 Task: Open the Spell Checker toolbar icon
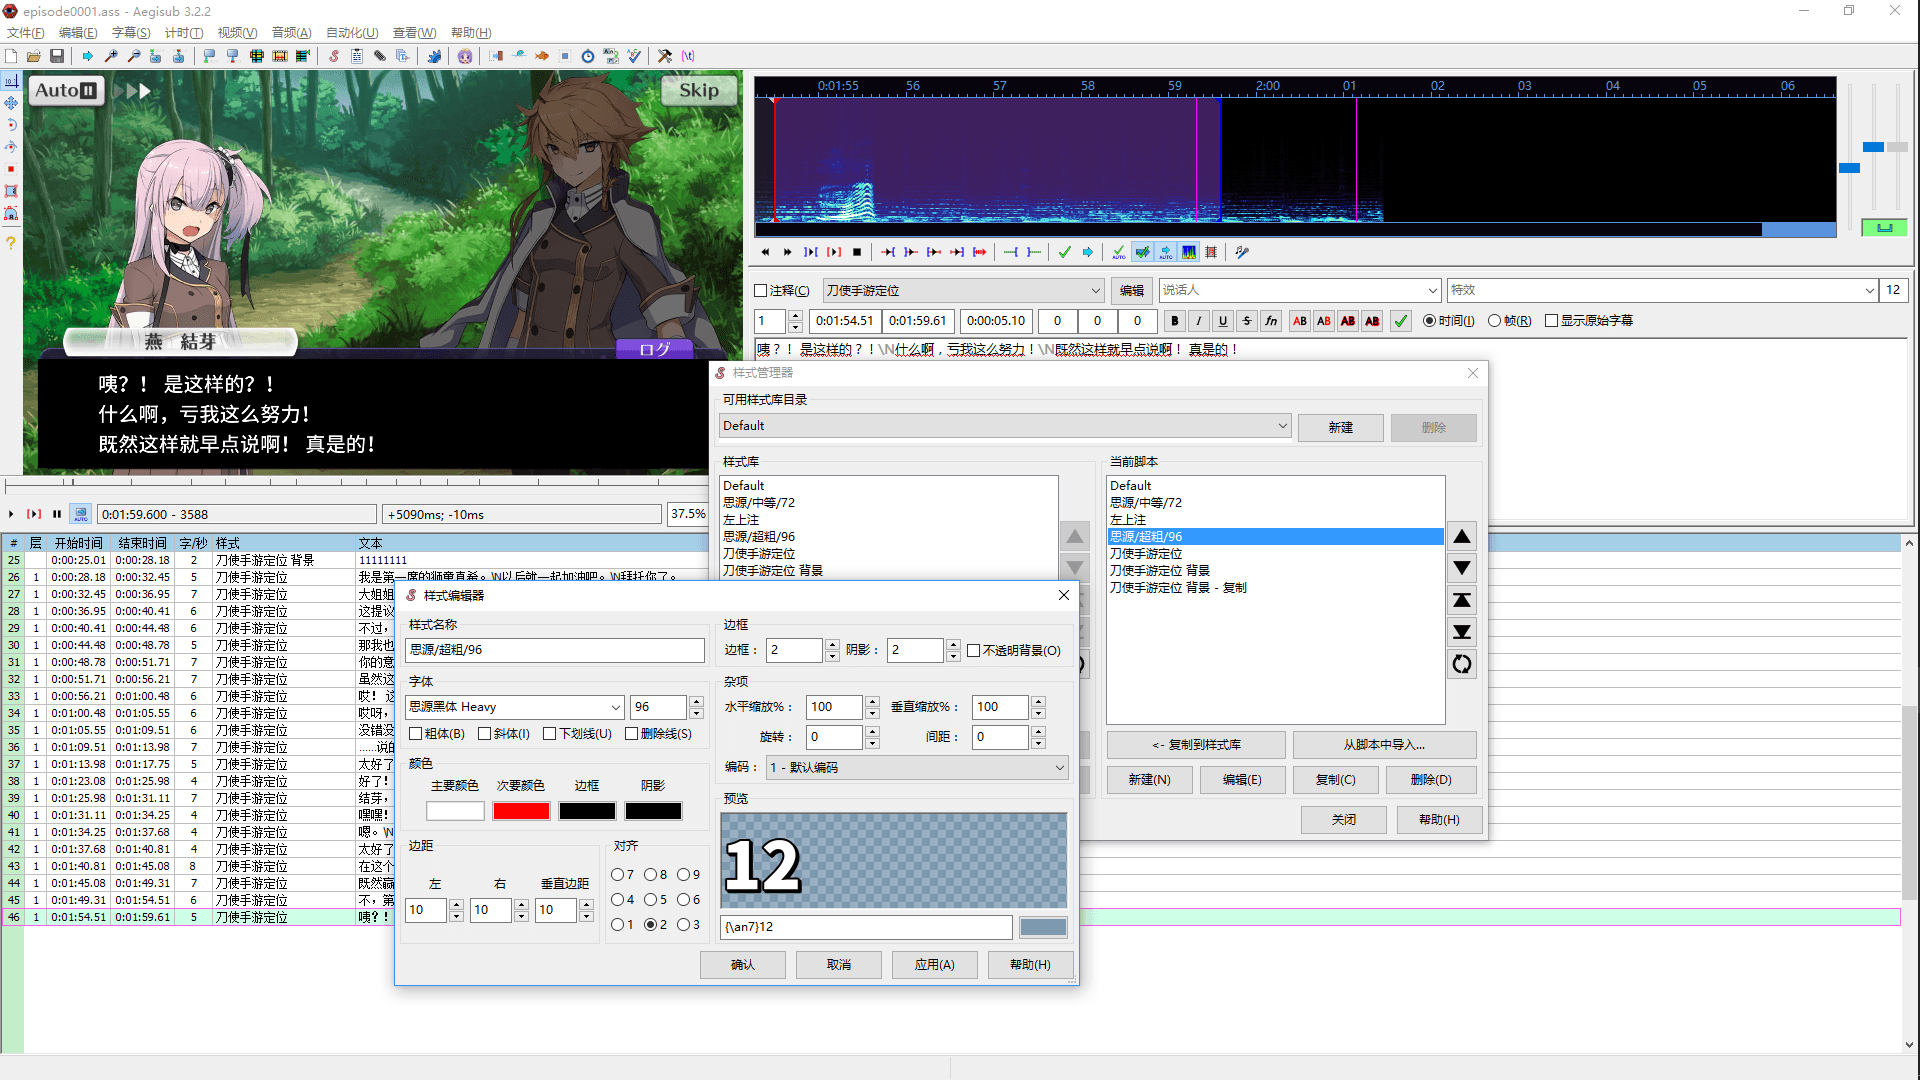point(633,56)
